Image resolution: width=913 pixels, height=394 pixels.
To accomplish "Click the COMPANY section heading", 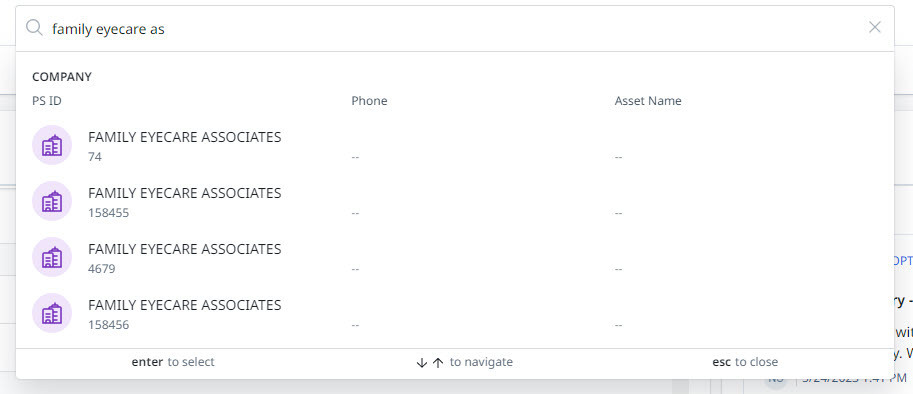I will click(62, 77).
